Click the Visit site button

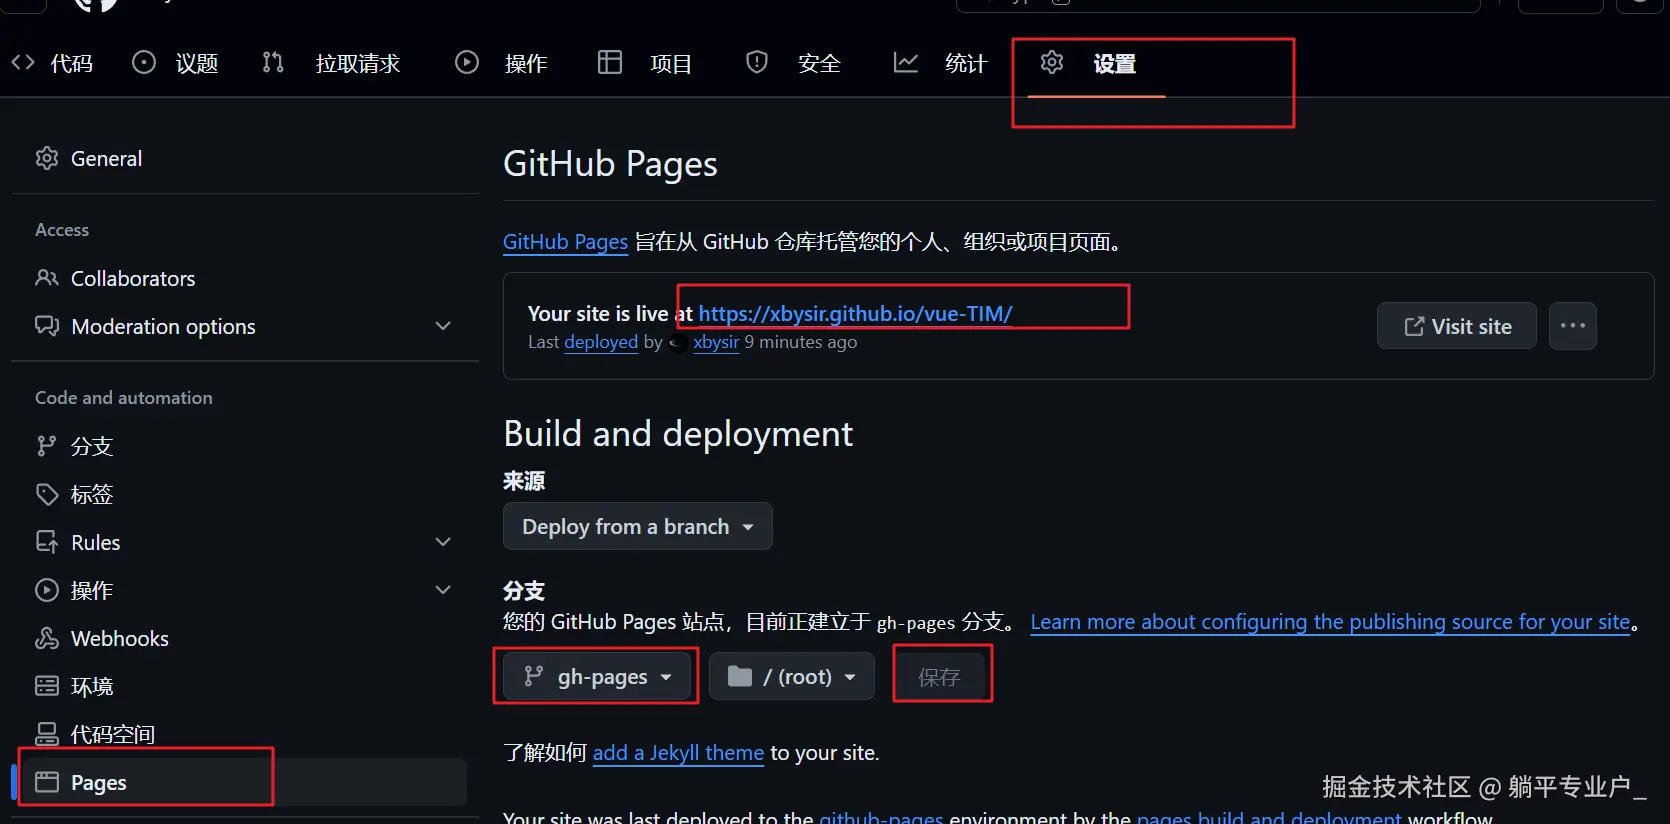(x=1457, y=326)
